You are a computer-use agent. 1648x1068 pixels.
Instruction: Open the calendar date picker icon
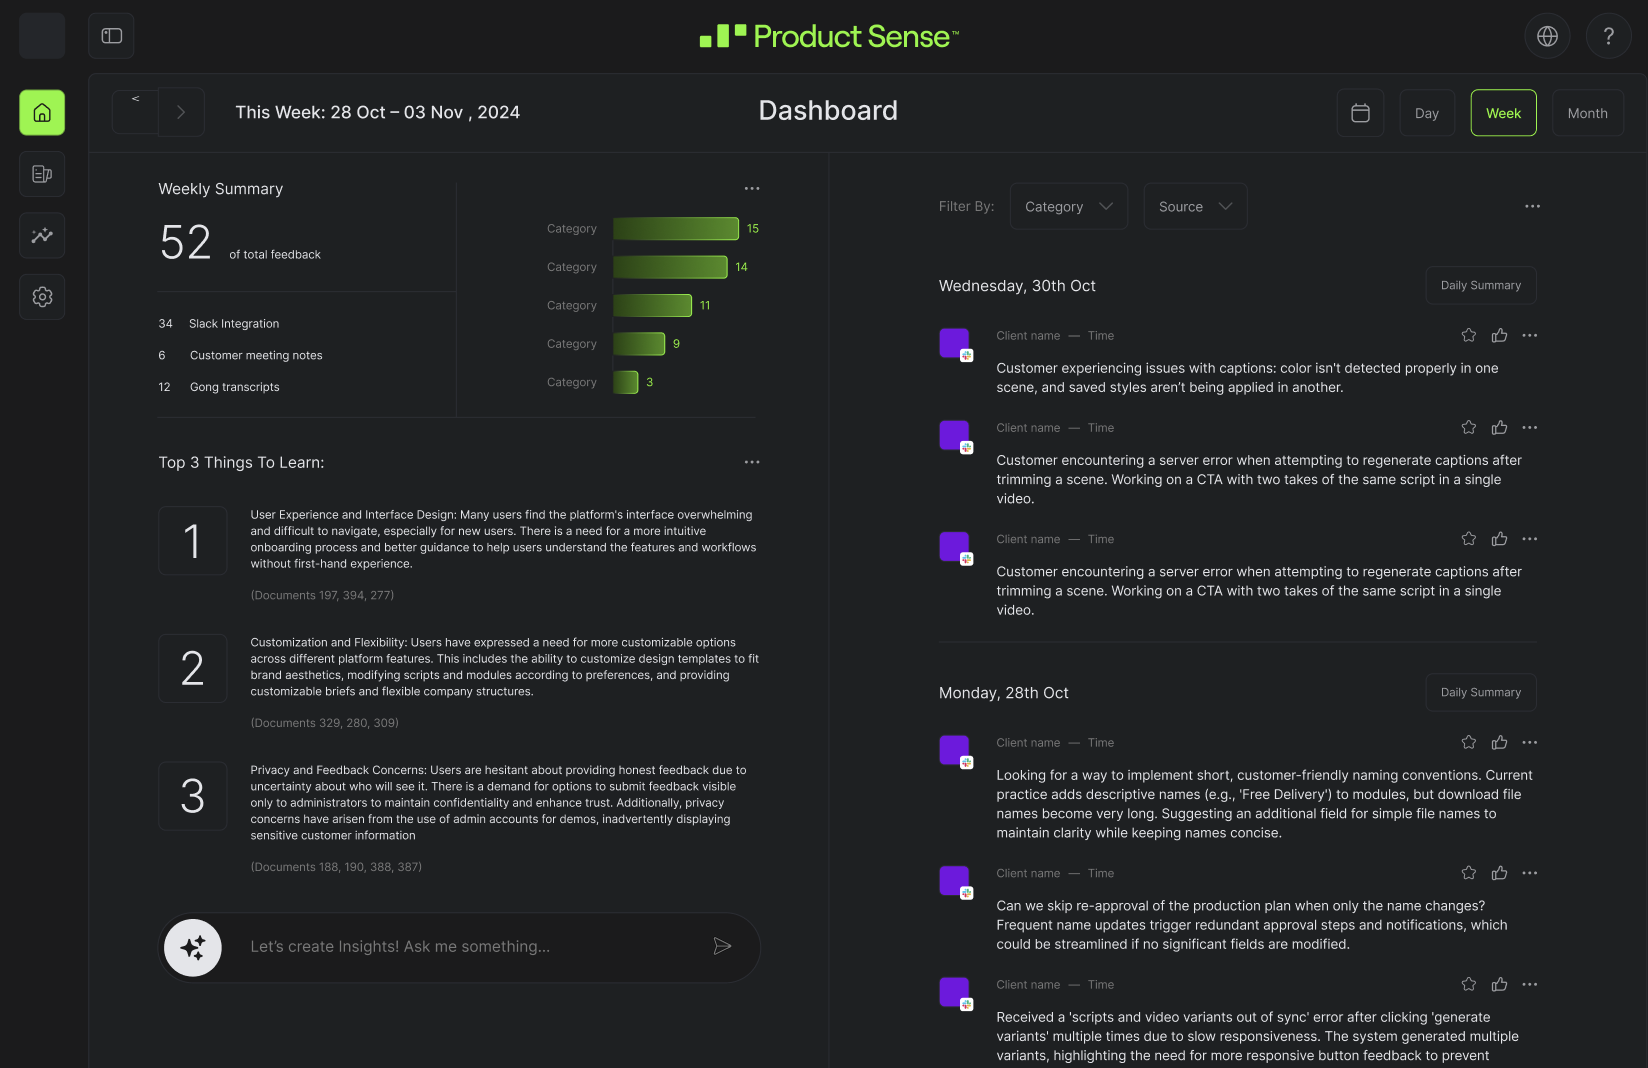[1360, 113]
